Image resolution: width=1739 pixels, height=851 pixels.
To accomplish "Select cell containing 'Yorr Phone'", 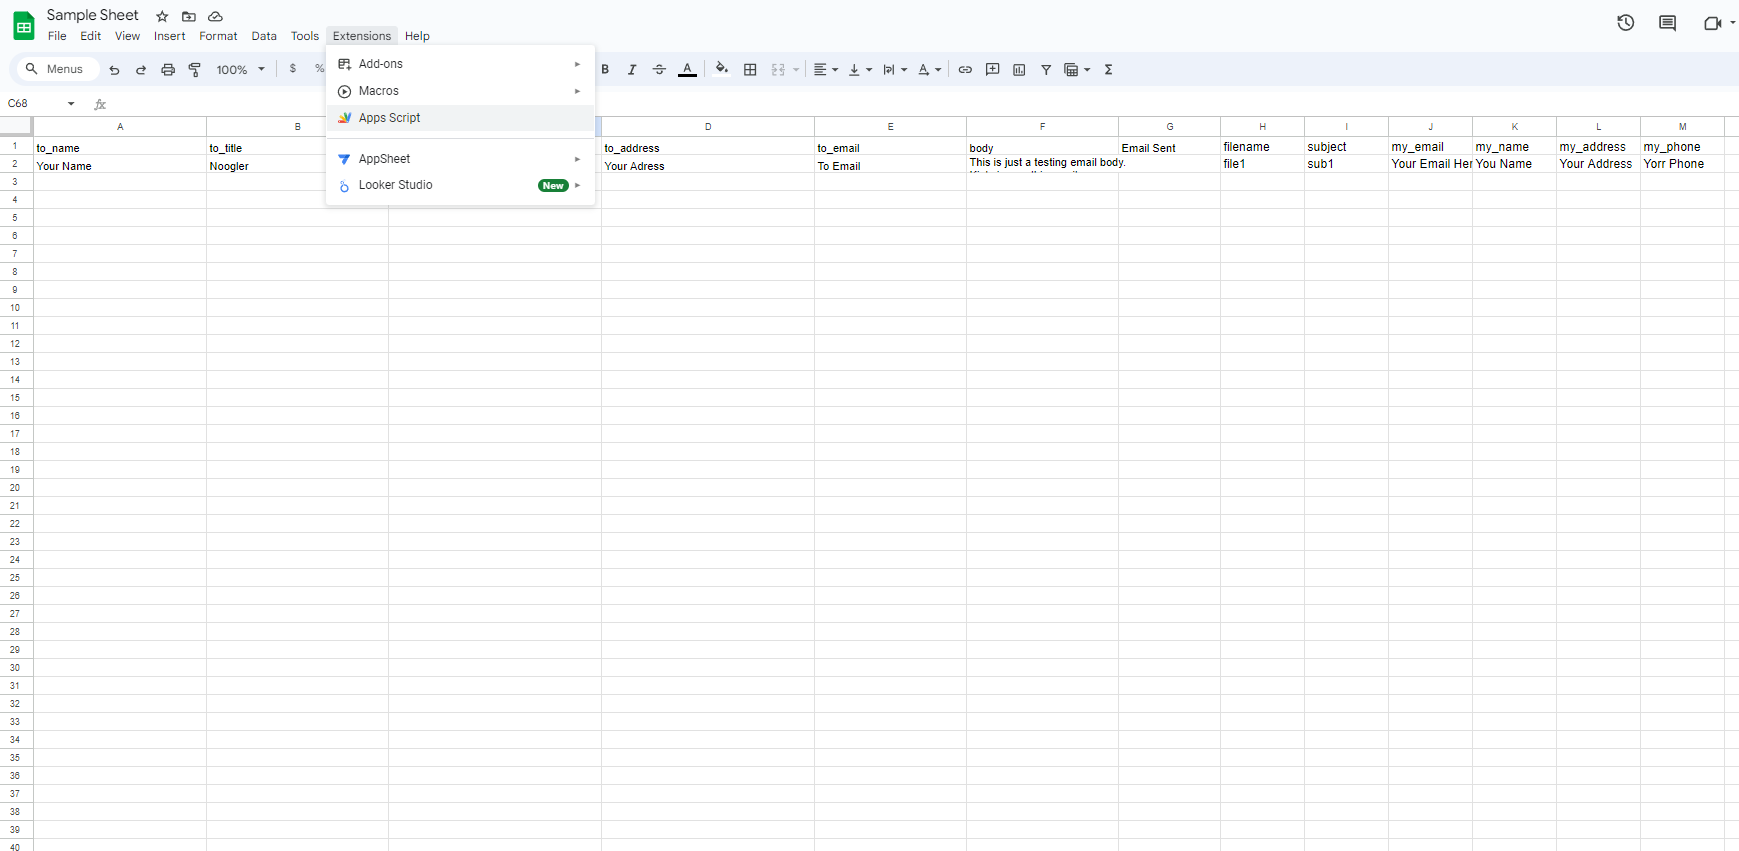I will click(x=1682, y=164).
